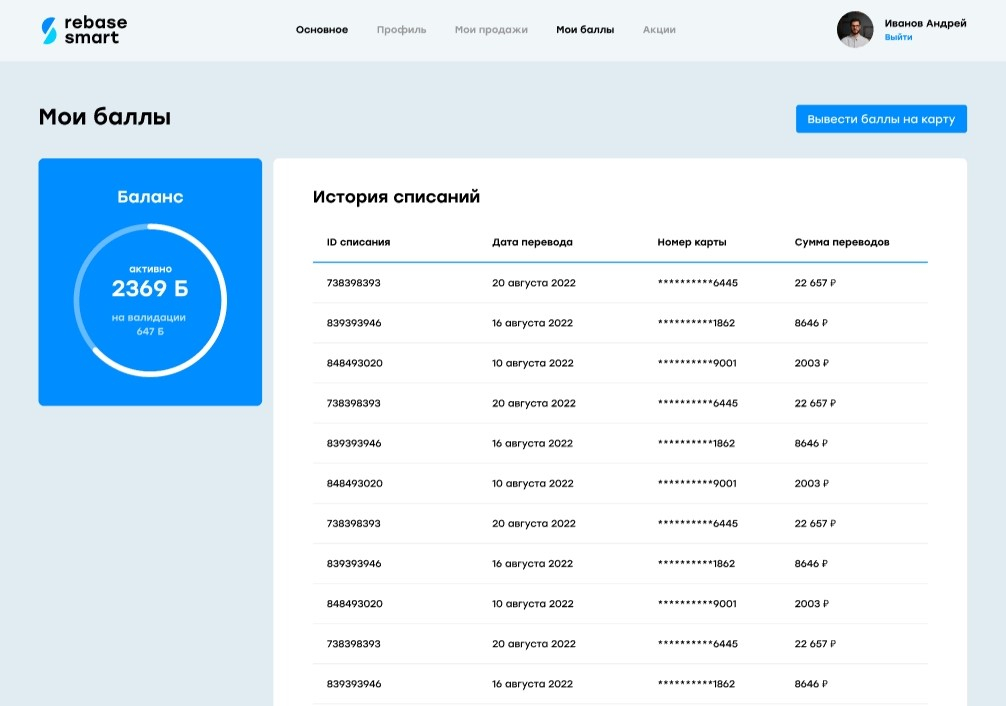The height and width of the screenshot is (706, 1006).
Task: Select the topmost row ID 738398393
Action: 353,283
